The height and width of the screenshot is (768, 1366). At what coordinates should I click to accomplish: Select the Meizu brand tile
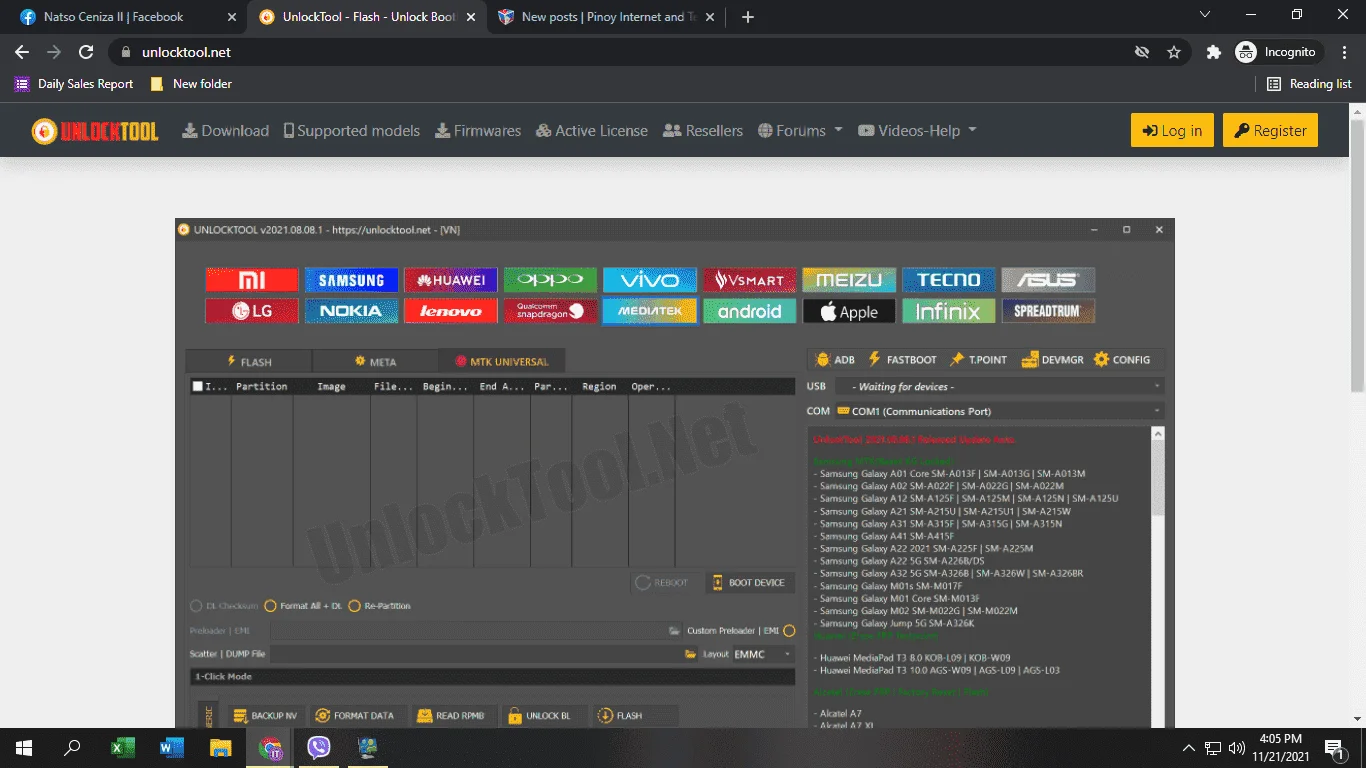849,280
